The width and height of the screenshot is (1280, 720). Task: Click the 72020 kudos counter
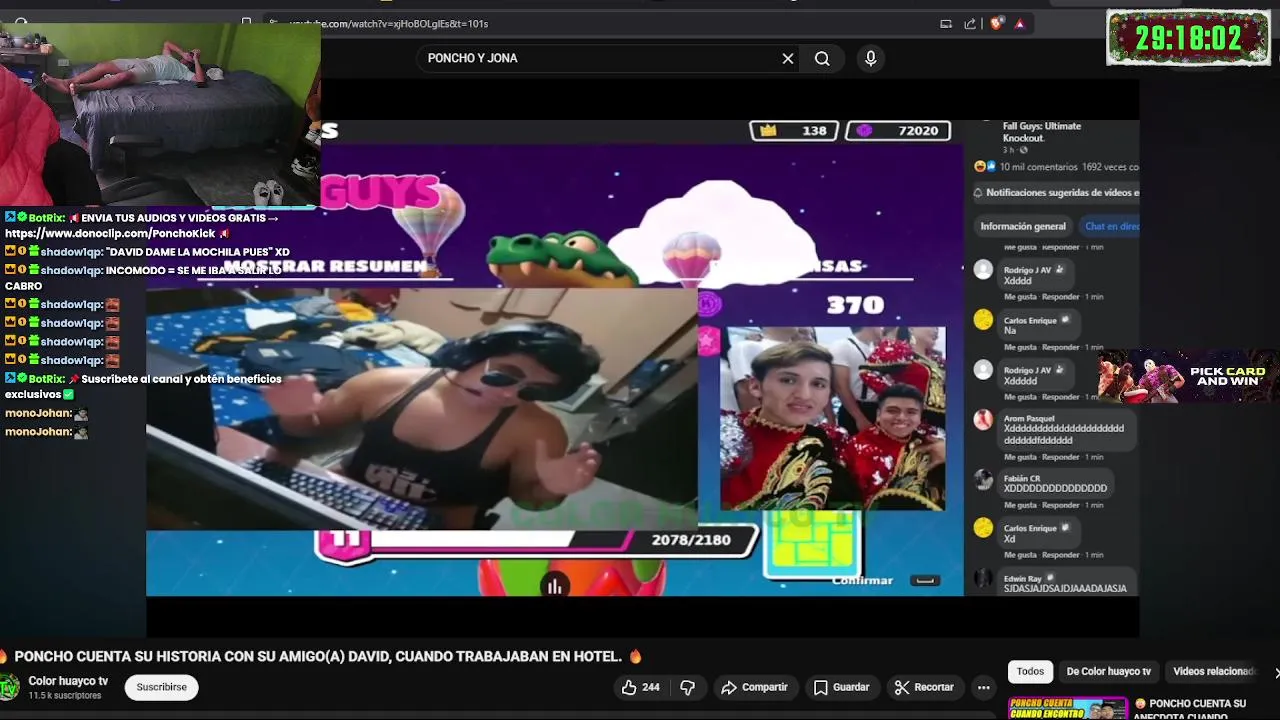click(x=898, y=131)
